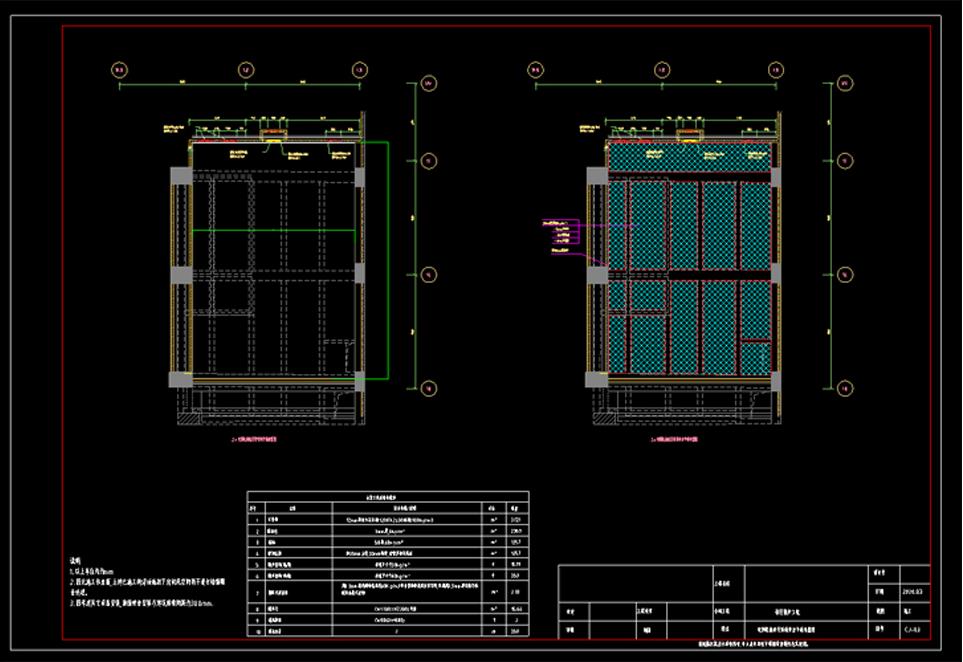
Task: Select the lowest axis bubble right of left drawing
Action: 428,388
